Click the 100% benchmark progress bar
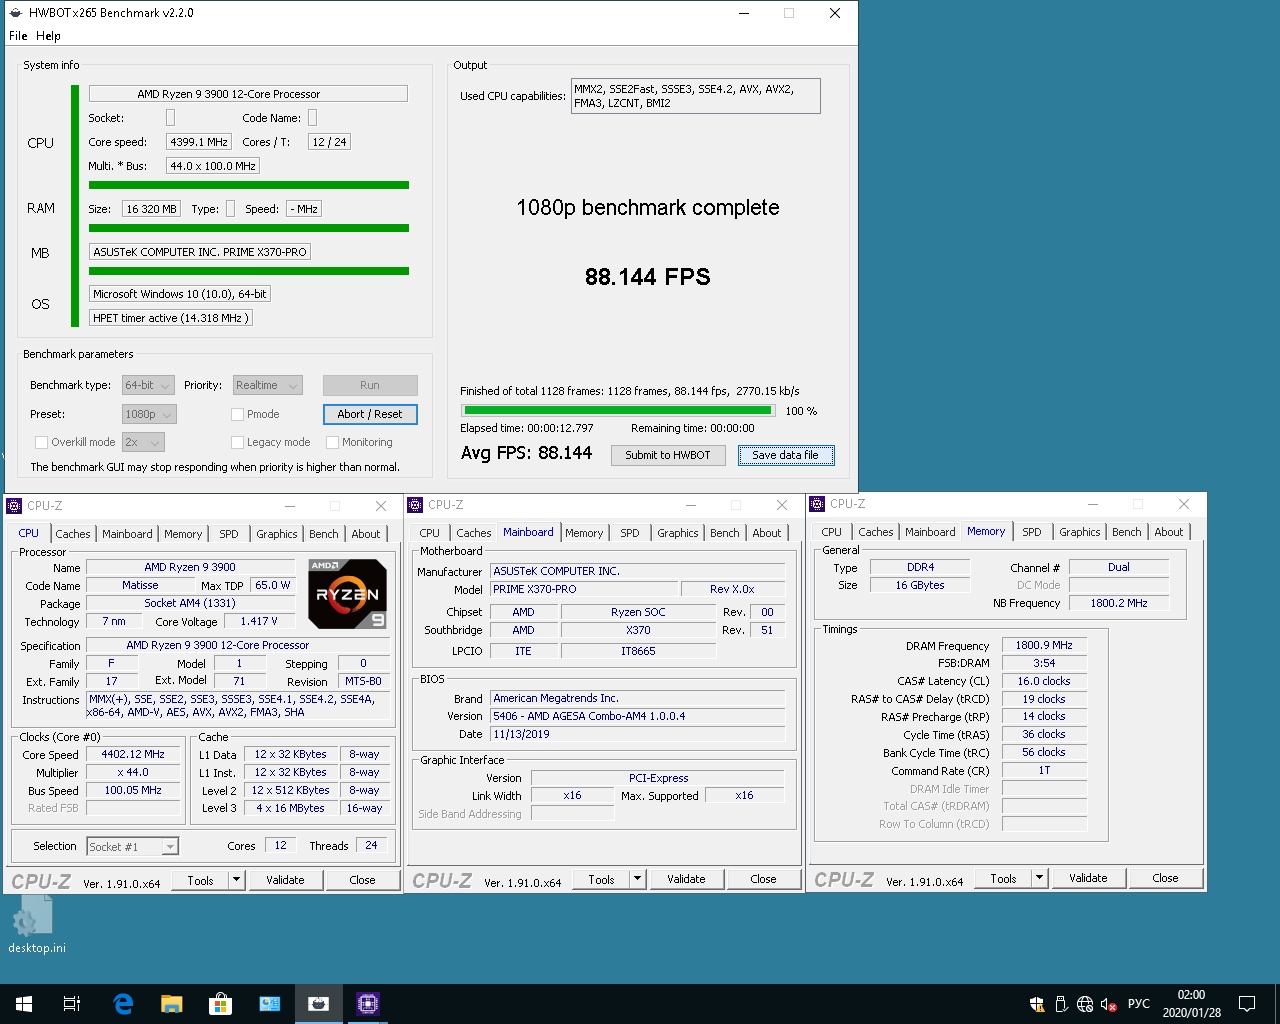The width and height of the screenshot is (1280, 1024). pyautogui.click(x=617, y=410)
